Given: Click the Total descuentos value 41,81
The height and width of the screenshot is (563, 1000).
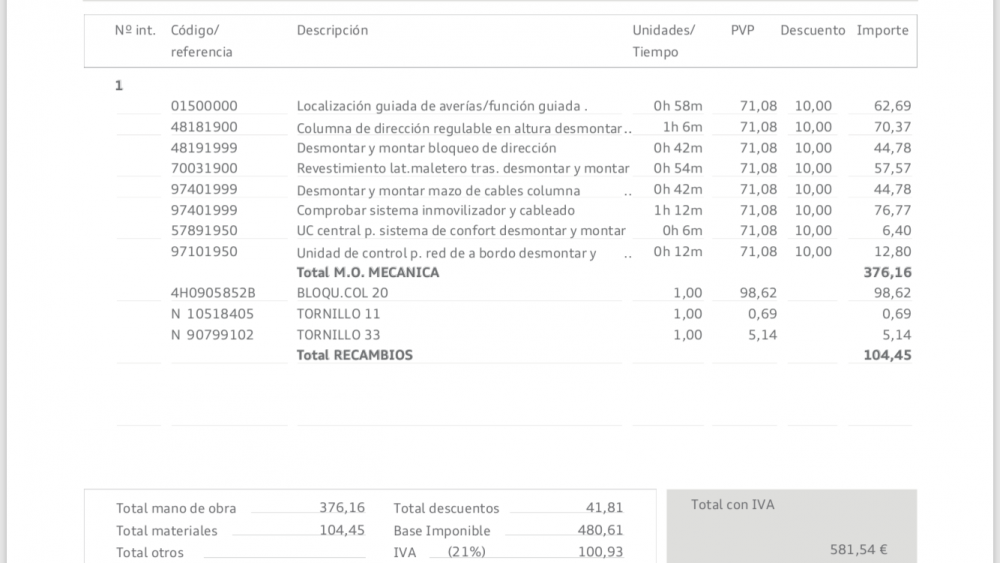Looking at the screenshot, I should (604, 508).
